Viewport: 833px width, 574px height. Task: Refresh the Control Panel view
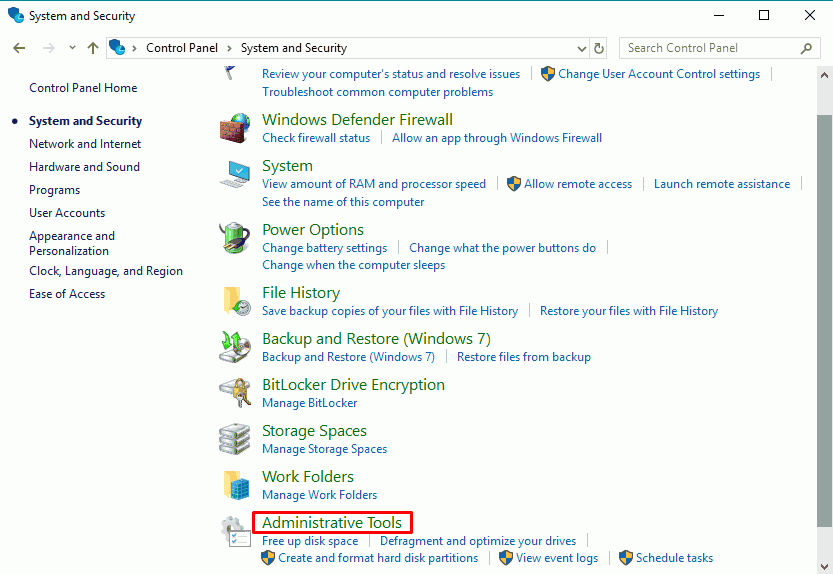(x=599, y=48)
